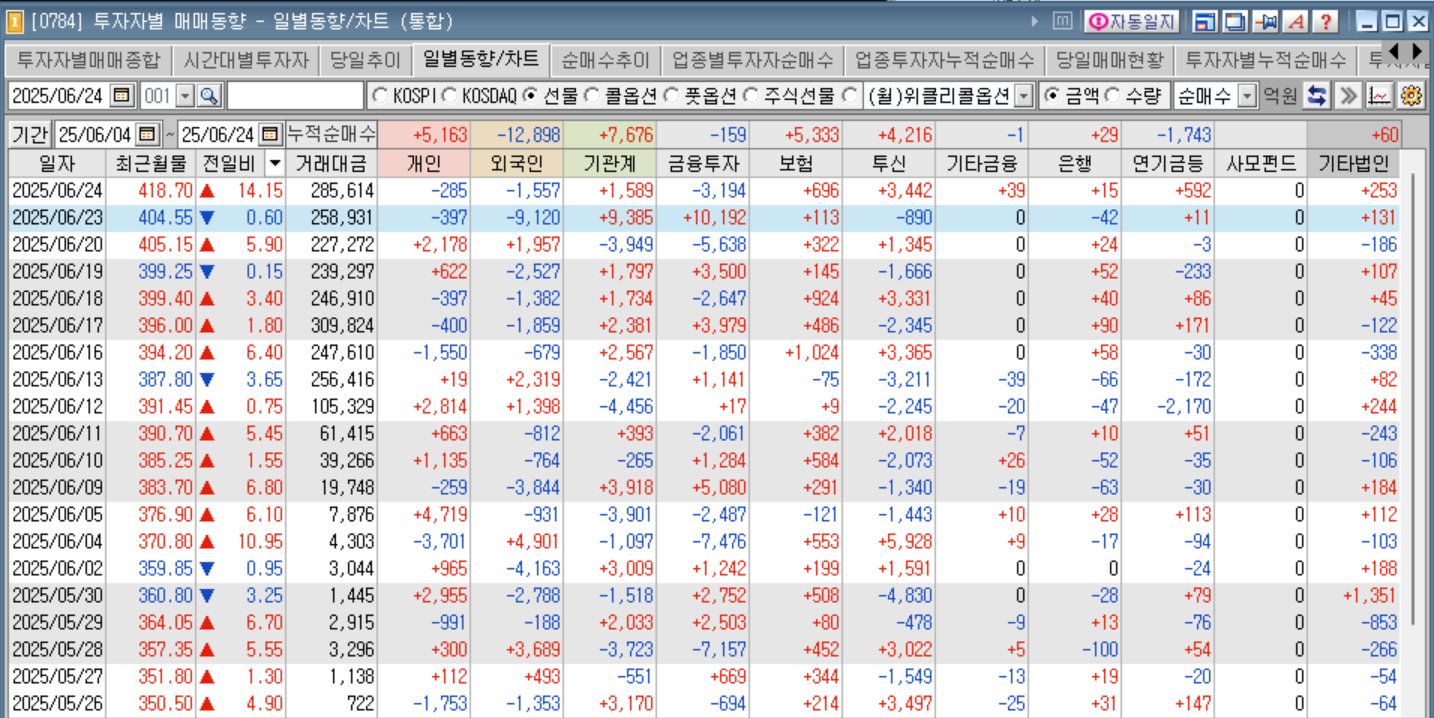Click the 기간 period button
The height and width of the screenshot is (718, 1434).
pyautogui.click(x=29, y=134)
